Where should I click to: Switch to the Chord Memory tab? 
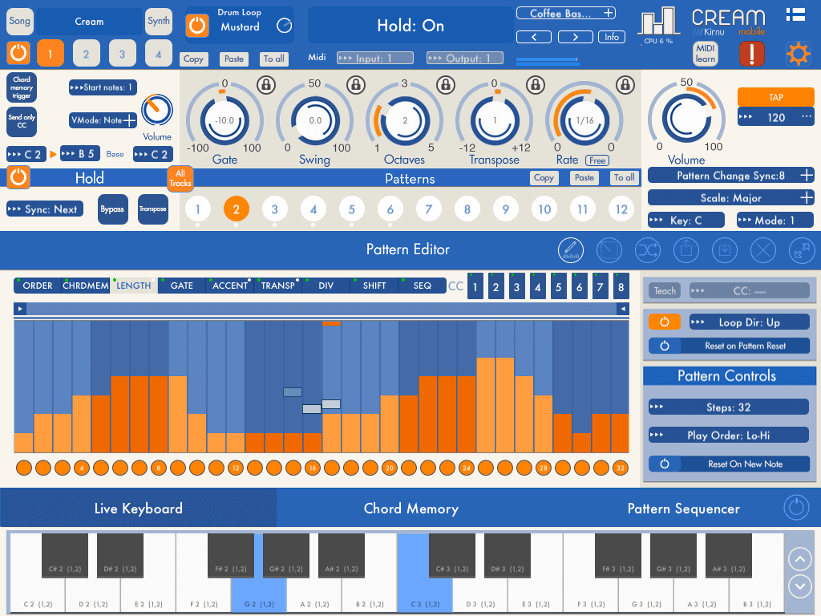pos(411,508)
